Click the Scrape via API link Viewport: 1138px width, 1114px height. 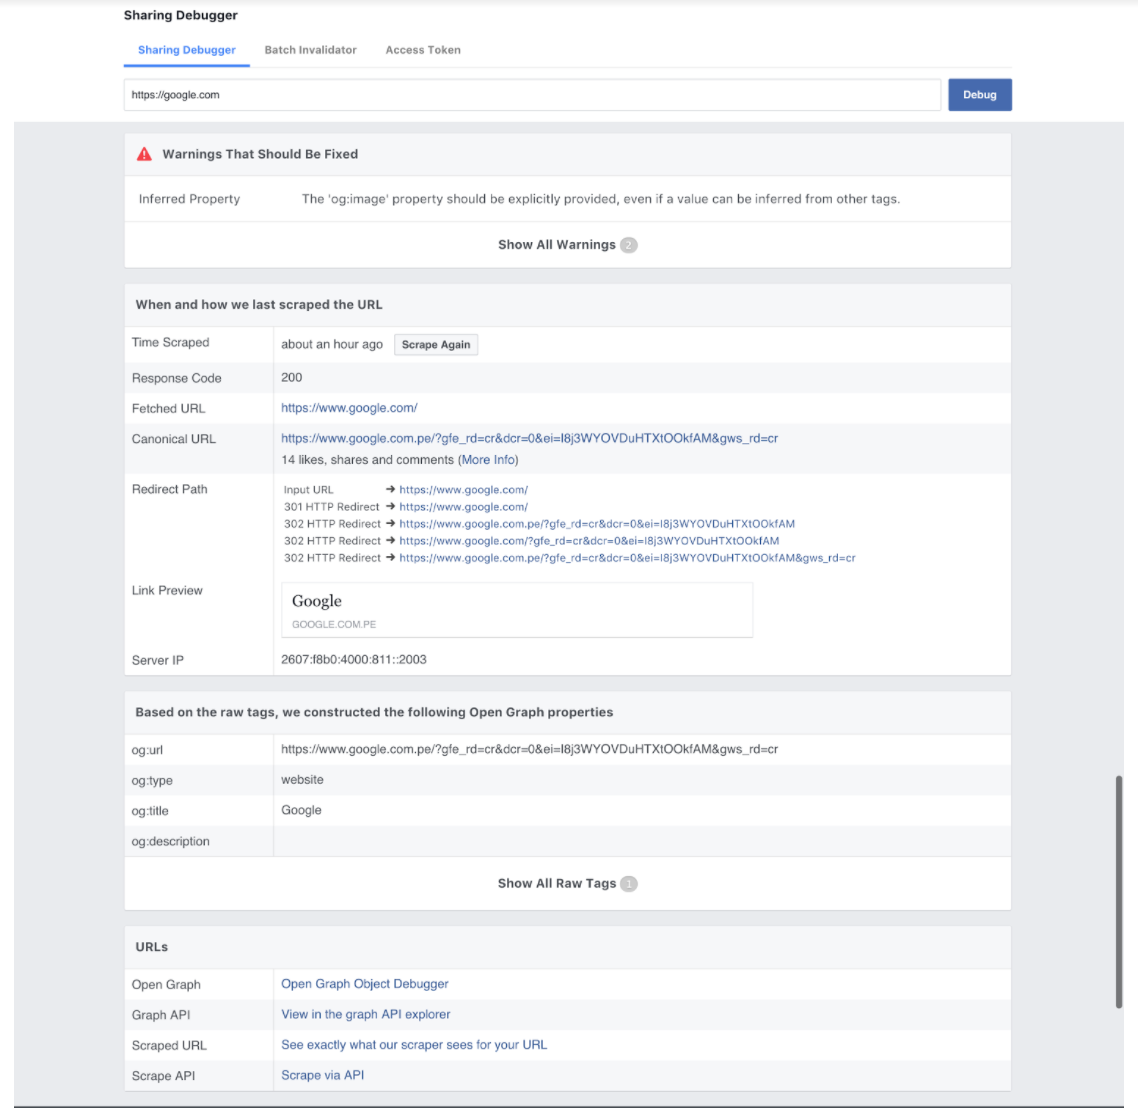pos(323,1075)
